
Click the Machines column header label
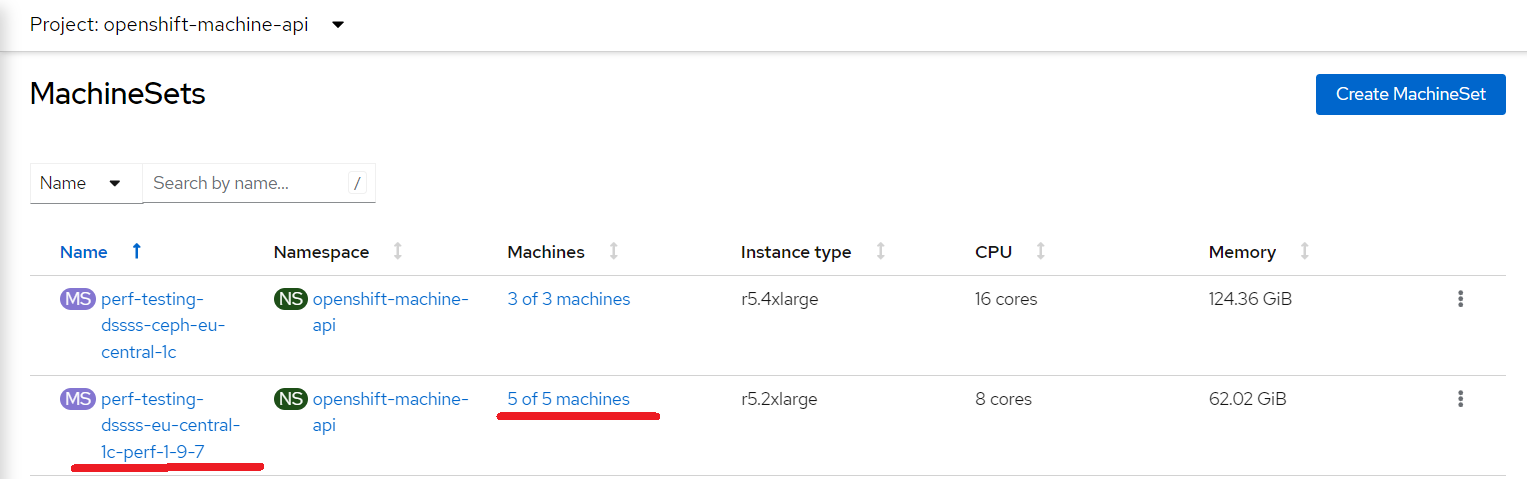(546, 252)
